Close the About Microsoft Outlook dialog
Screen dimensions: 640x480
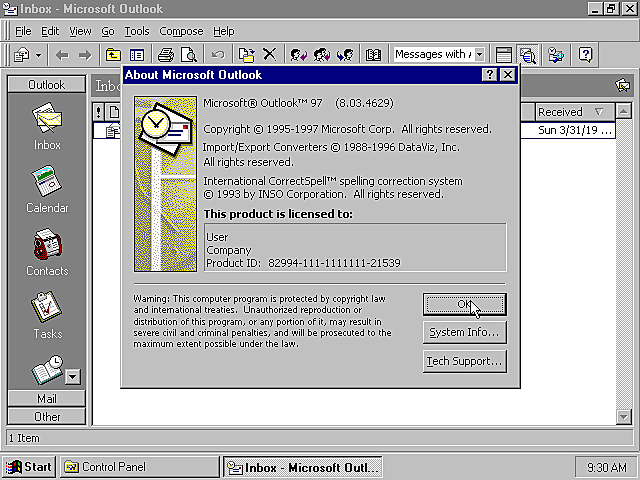507,75
